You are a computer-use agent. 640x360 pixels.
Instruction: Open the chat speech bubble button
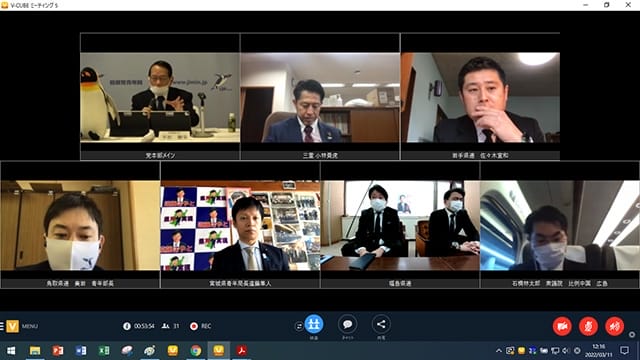pyautogui.click(x=348, y=324)
